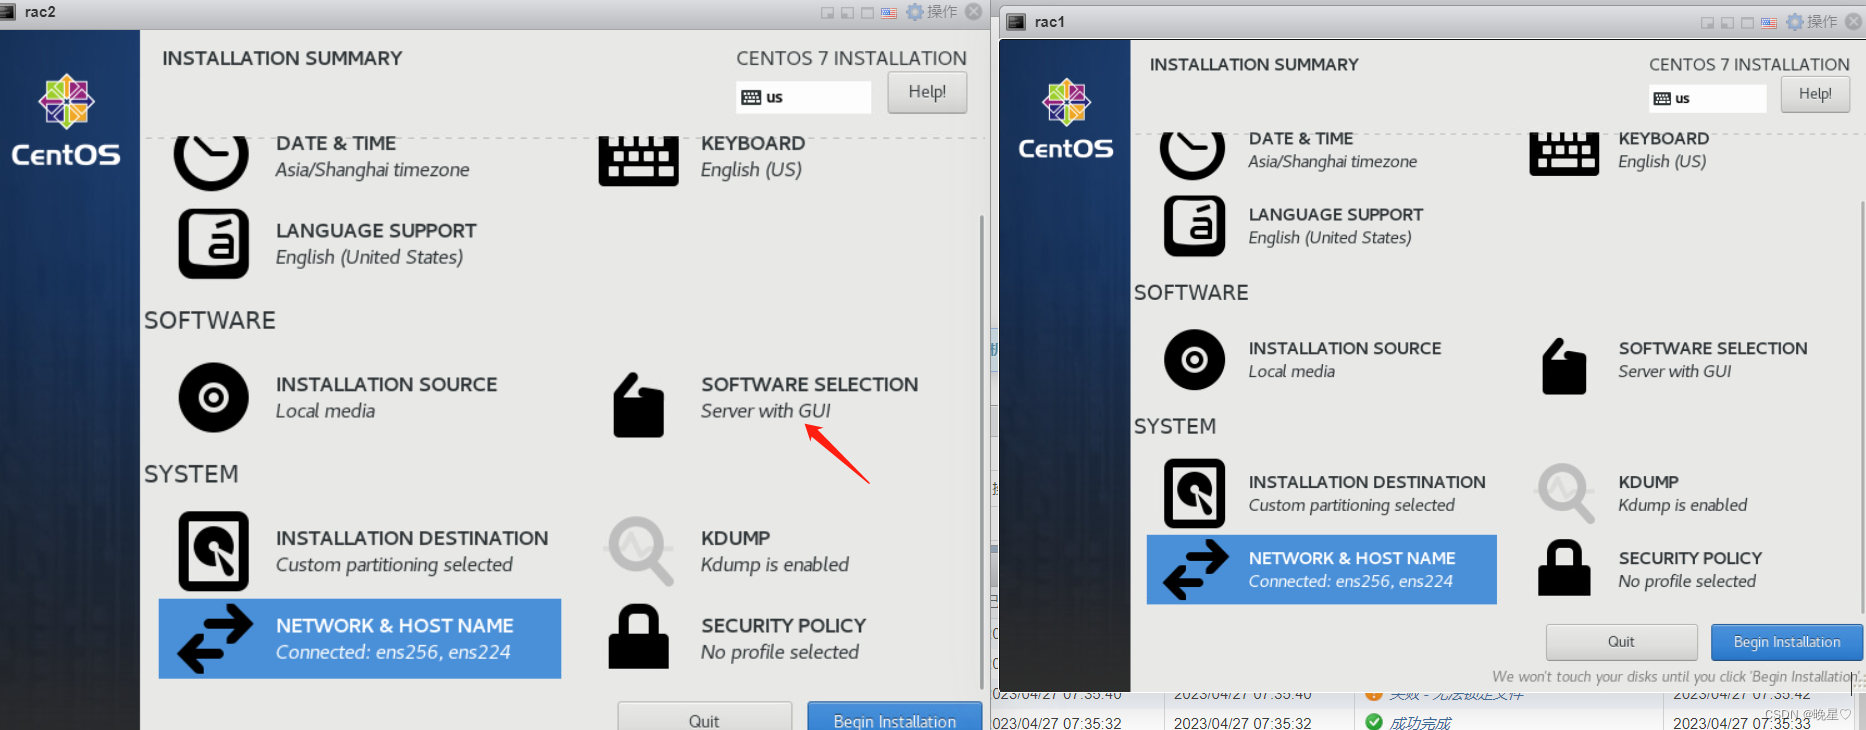Select 'Server with GUI' text in rac1
1866x730 pixels.
click(1675, 371)
